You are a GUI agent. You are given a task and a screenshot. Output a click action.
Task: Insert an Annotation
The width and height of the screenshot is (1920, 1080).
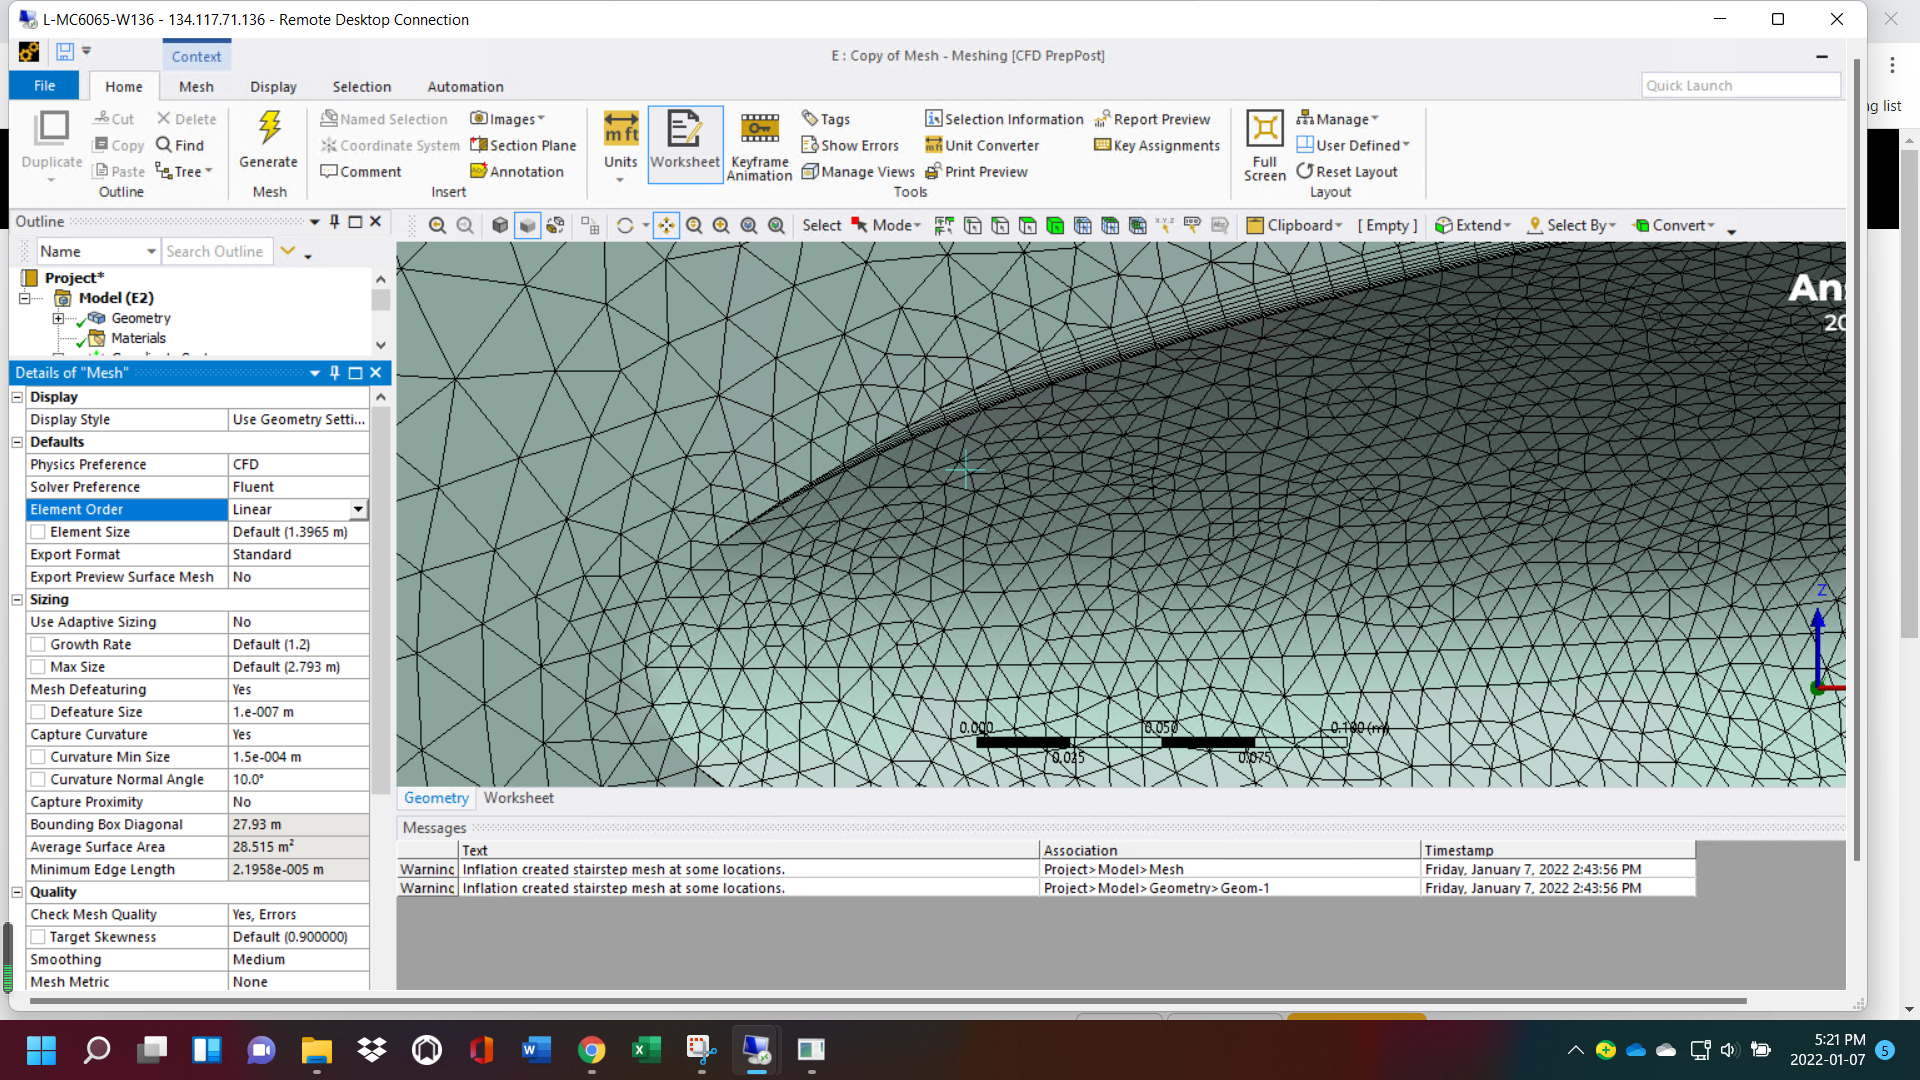[517, 172]
